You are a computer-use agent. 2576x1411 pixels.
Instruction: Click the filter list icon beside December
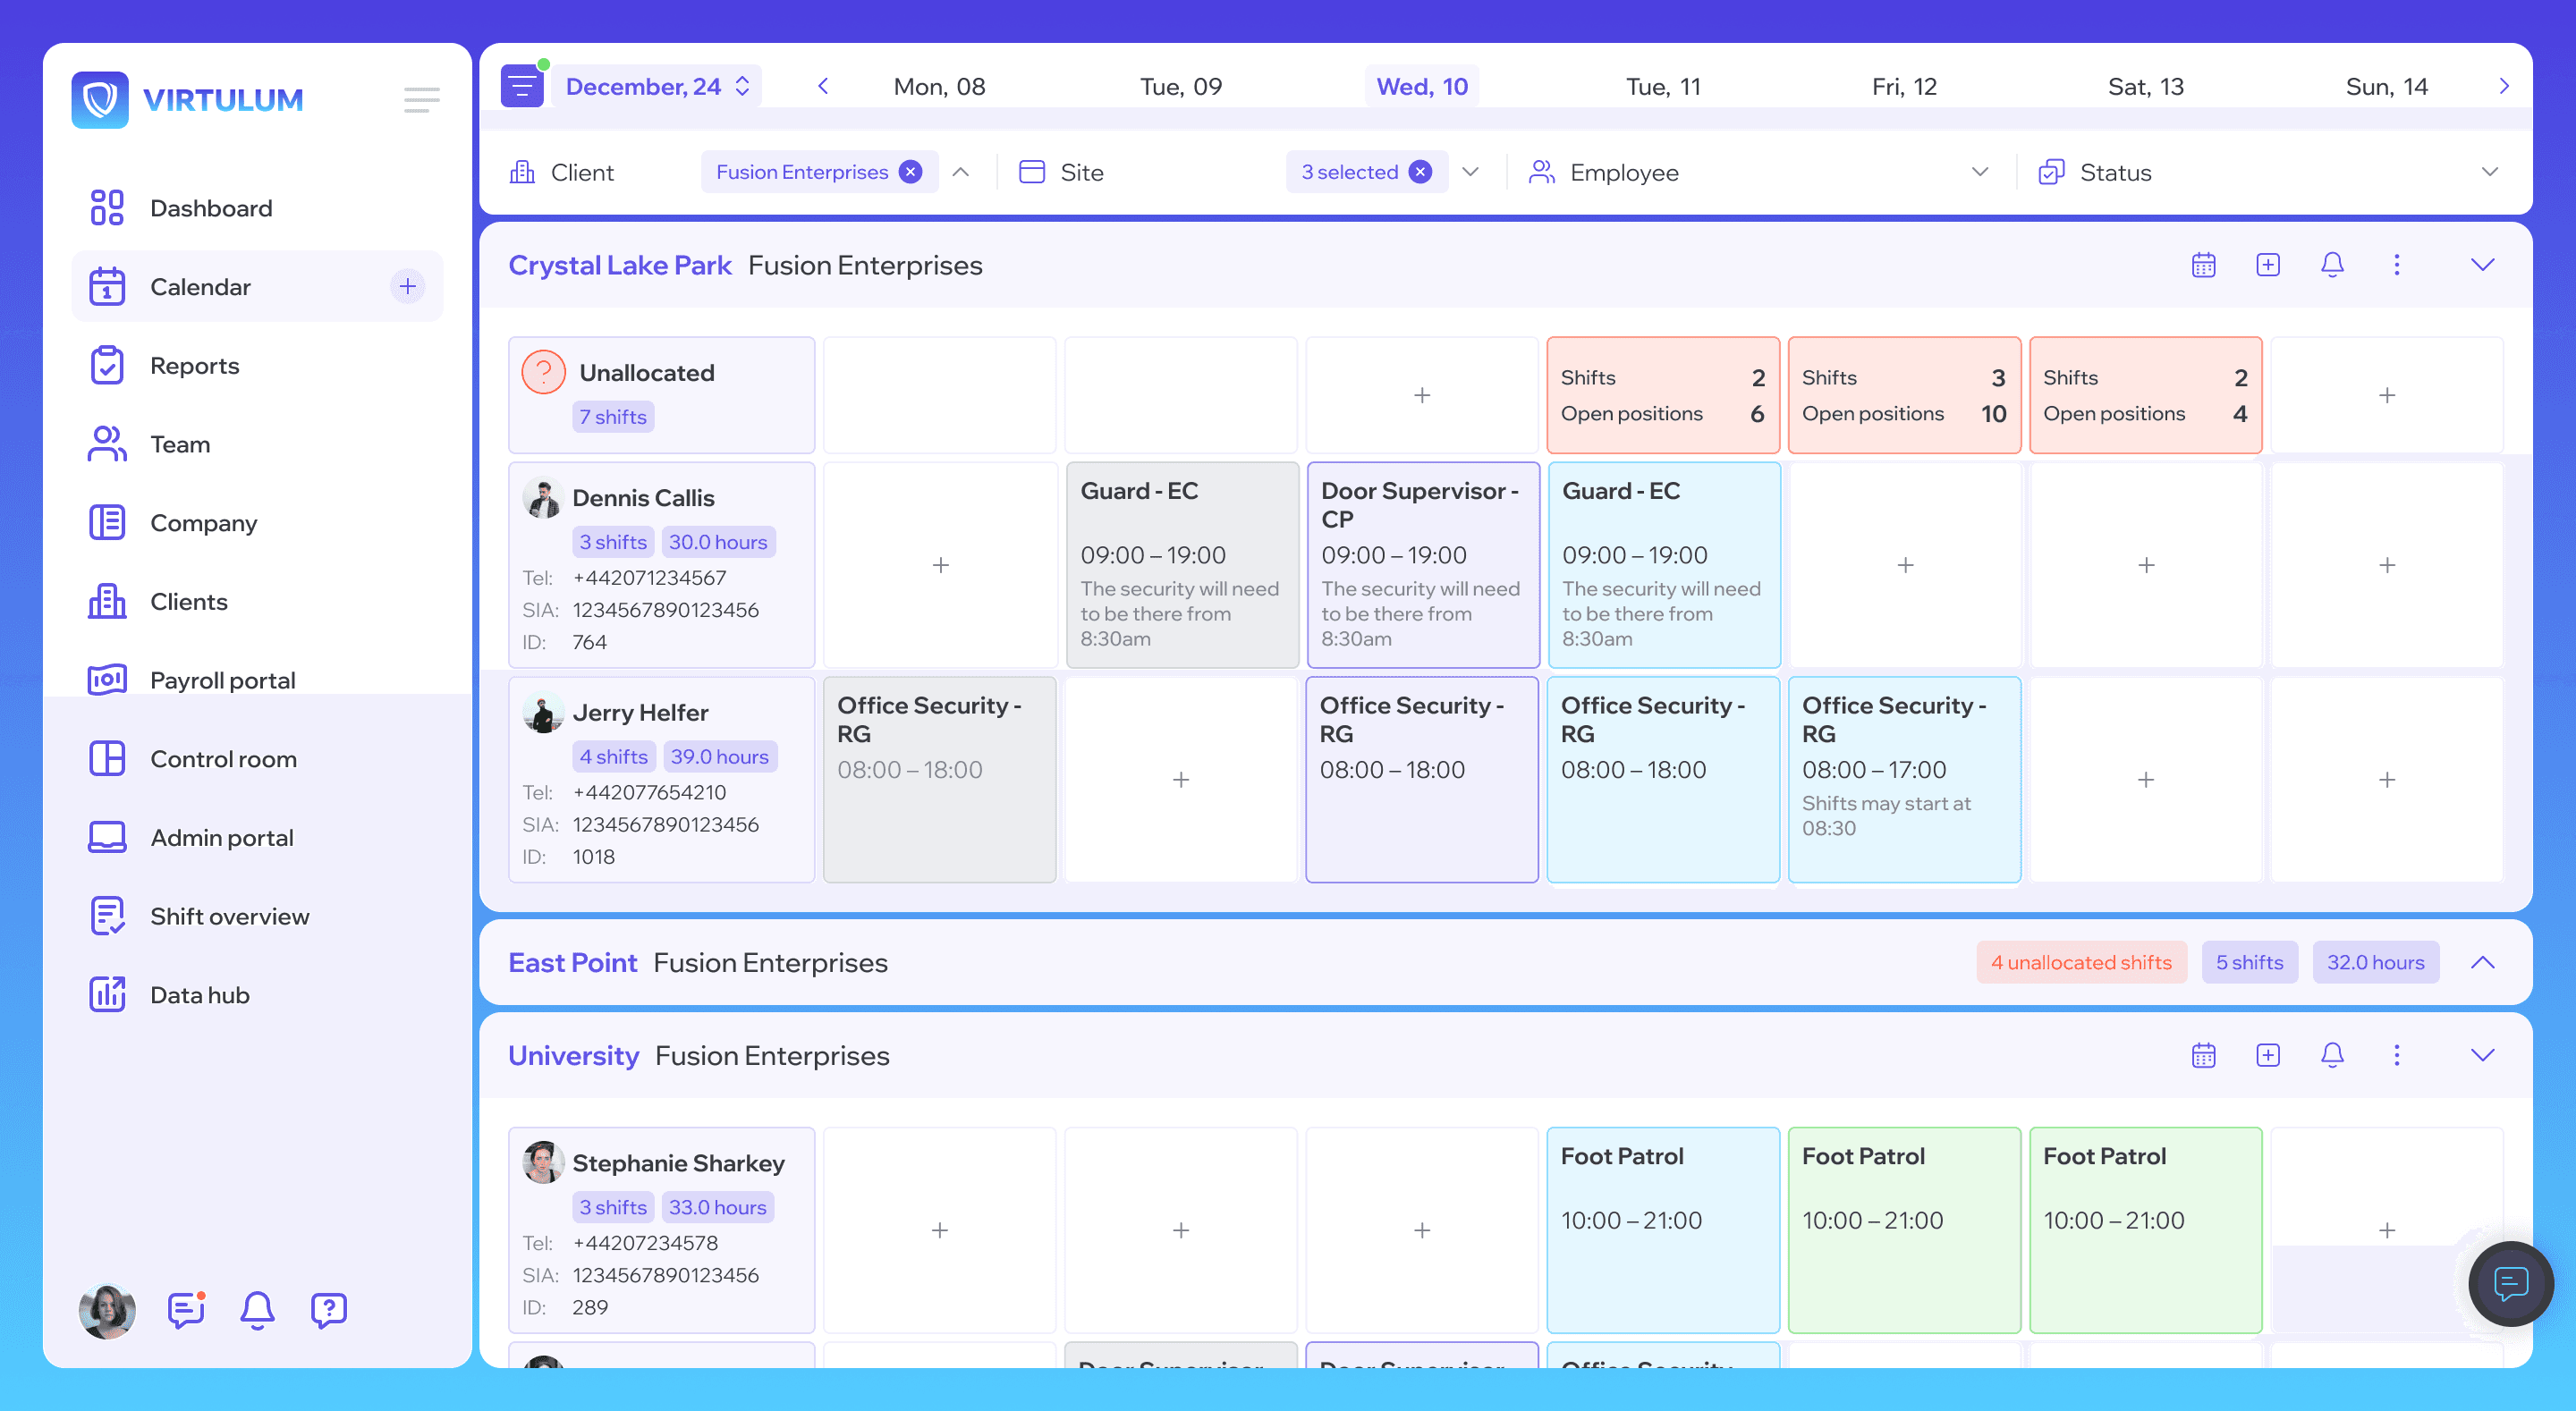point(522,87)
